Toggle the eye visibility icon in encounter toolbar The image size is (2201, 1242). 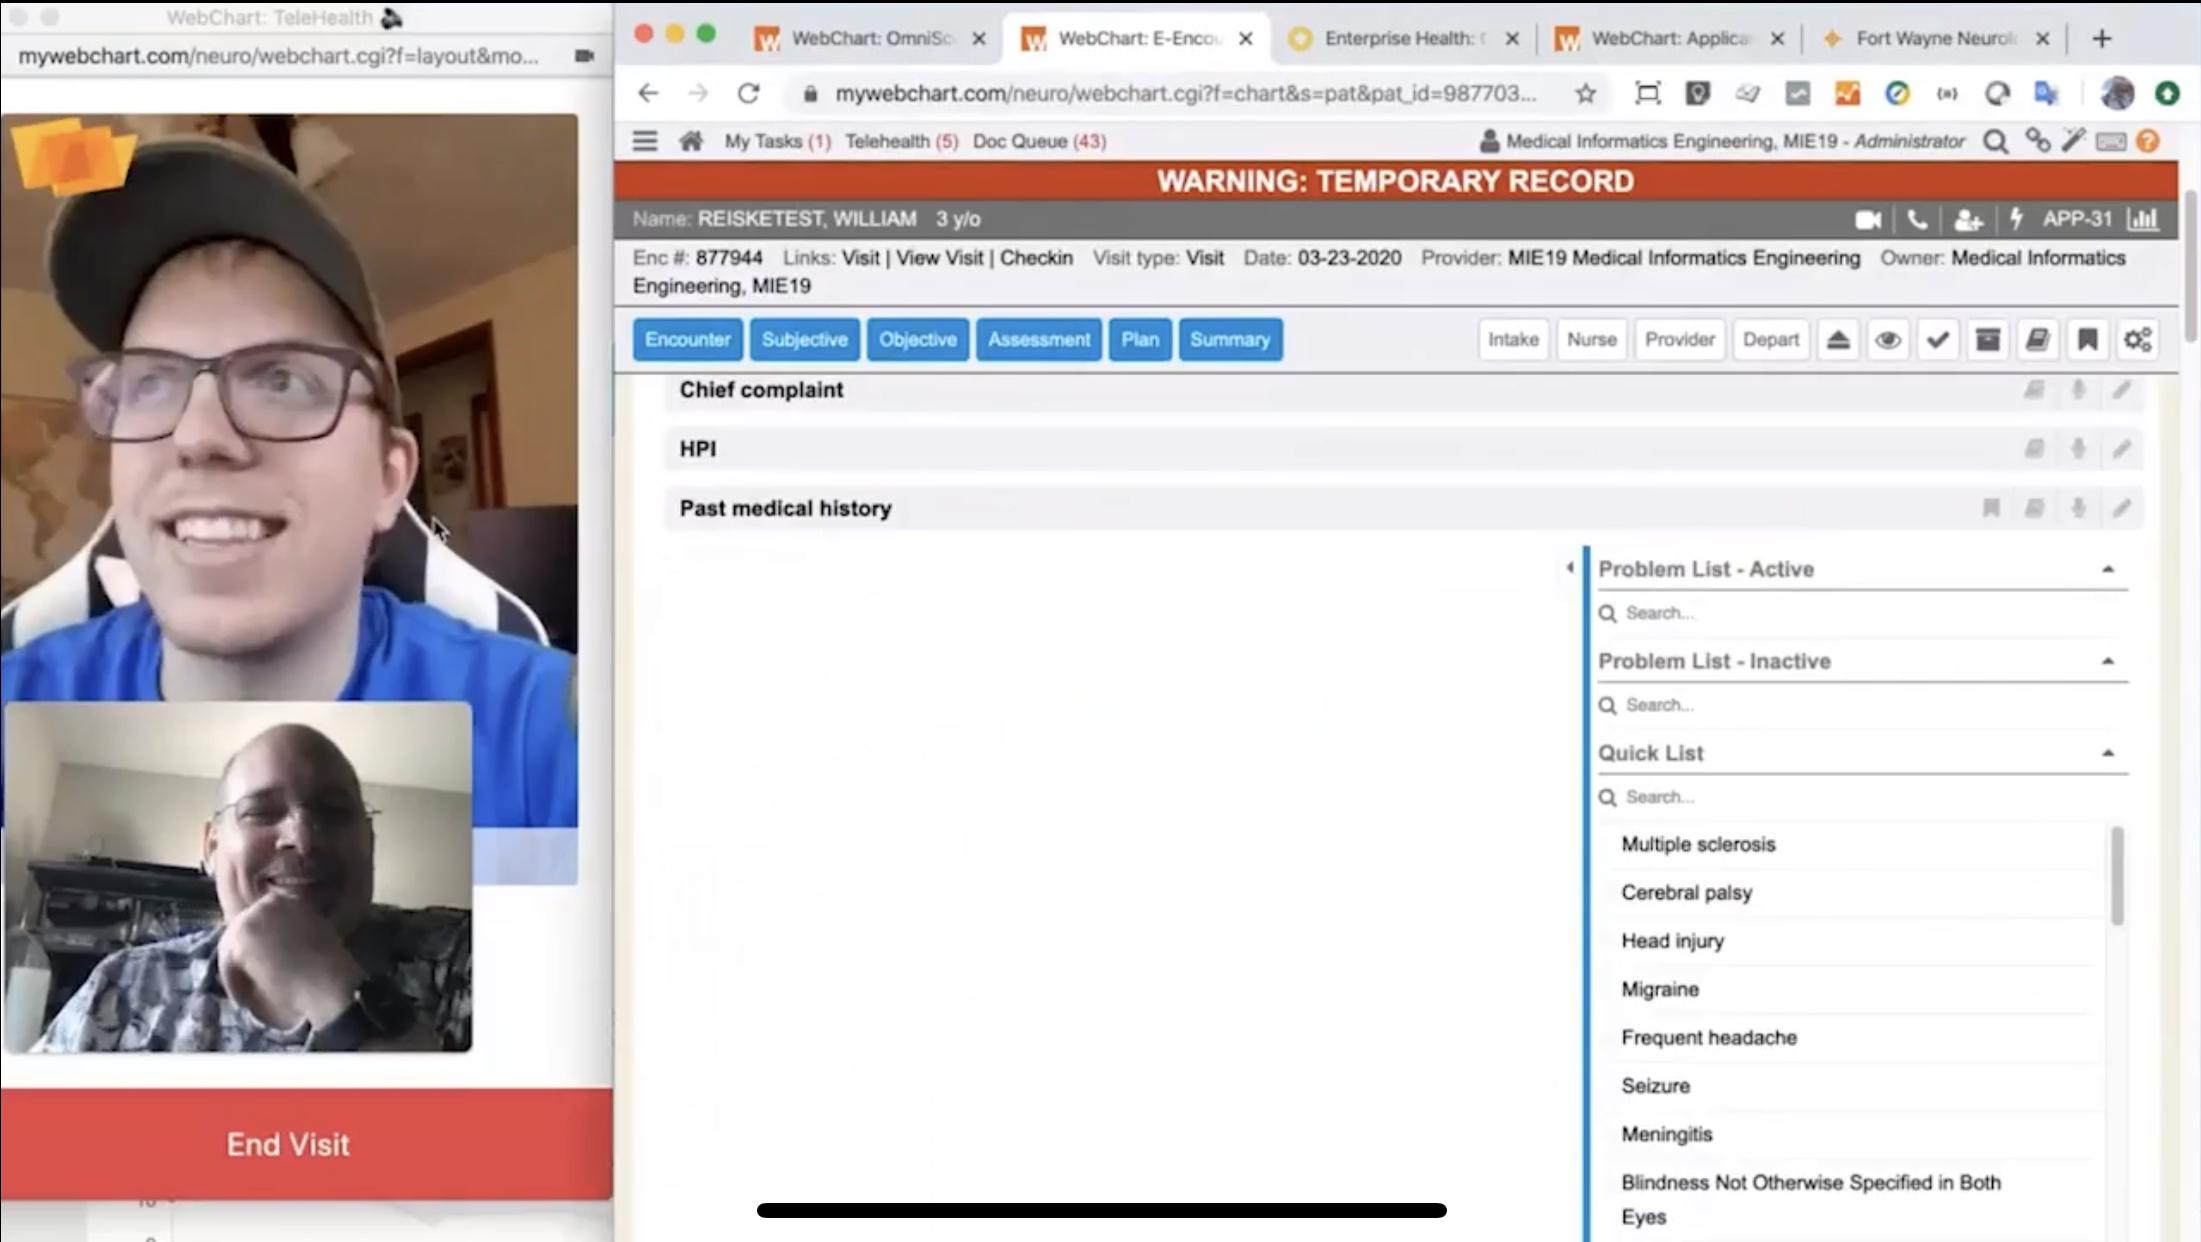tap(1887, 340)
